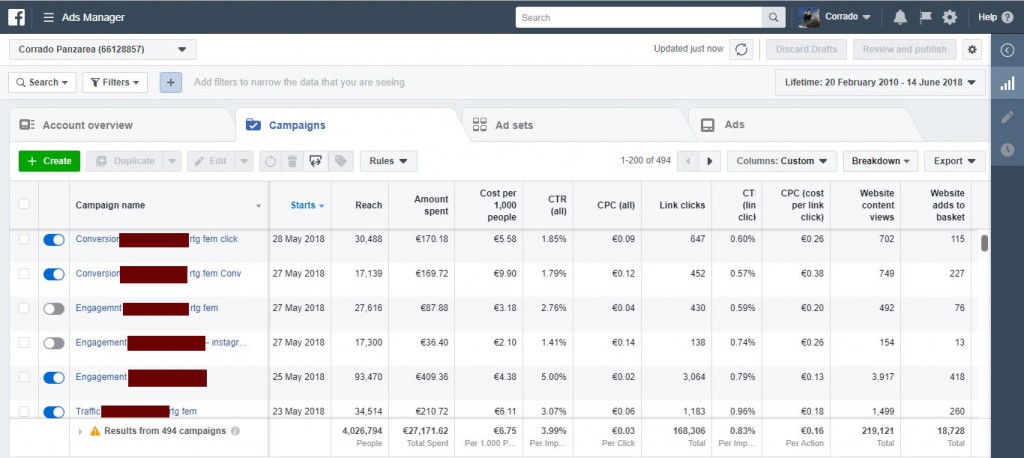1024x458 pixels.
Task: Click the Review and publish button
Action: click(904, 49)
